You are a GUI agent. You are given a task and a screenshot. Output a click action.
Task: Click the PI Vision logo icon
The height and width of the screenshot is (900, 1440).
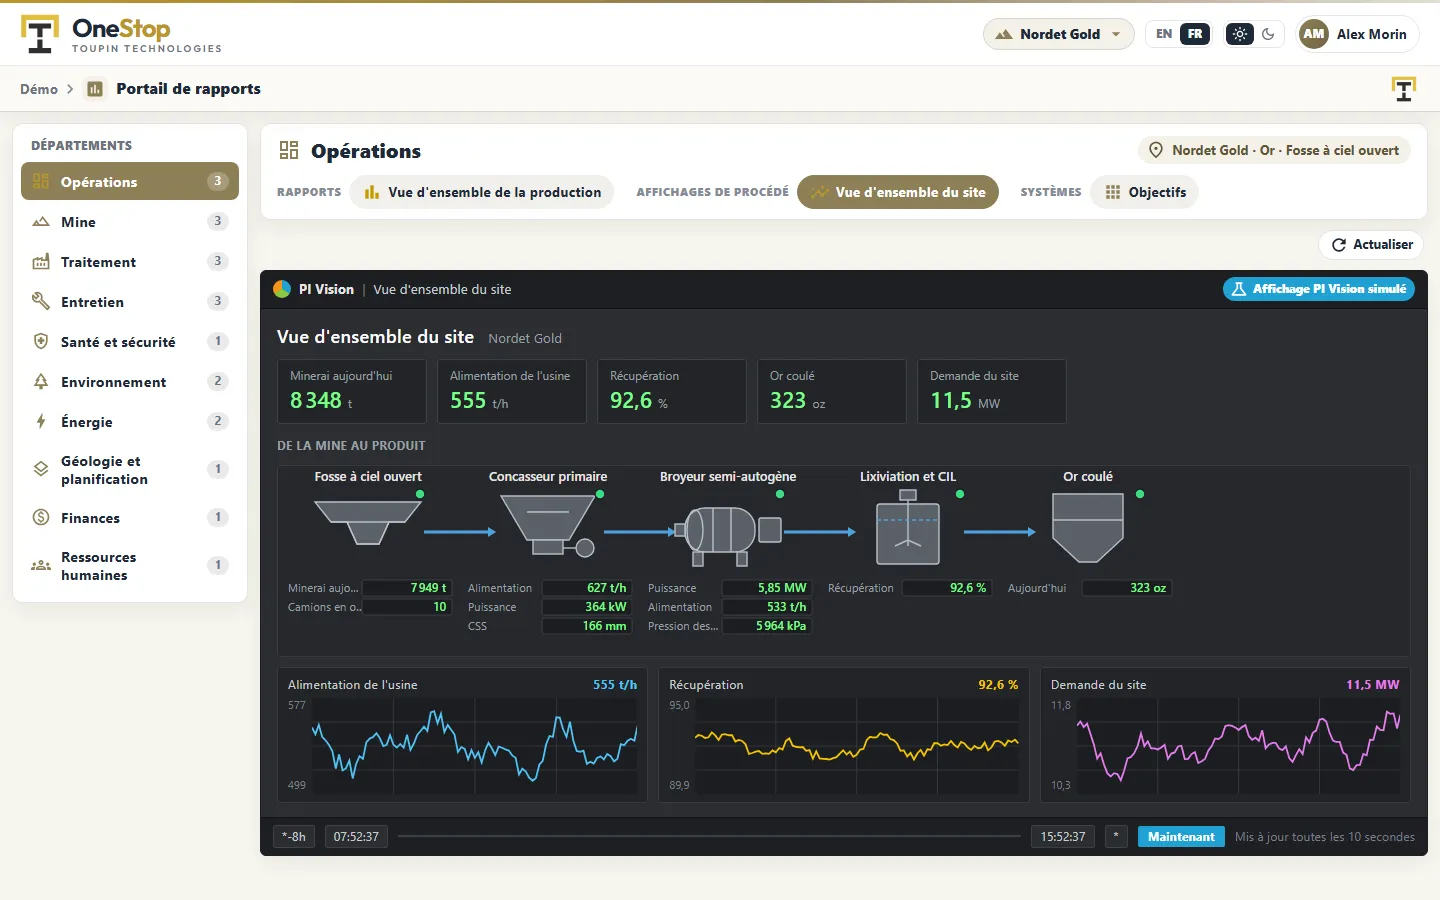click(x=282, y=289)
